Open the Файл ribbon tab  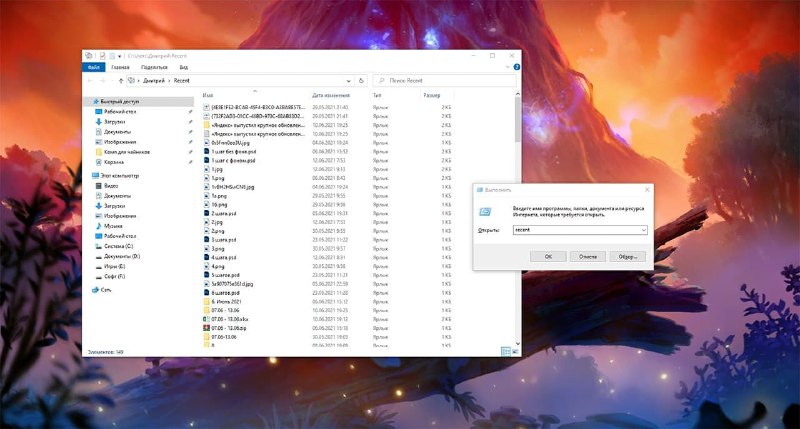(93, 67)
